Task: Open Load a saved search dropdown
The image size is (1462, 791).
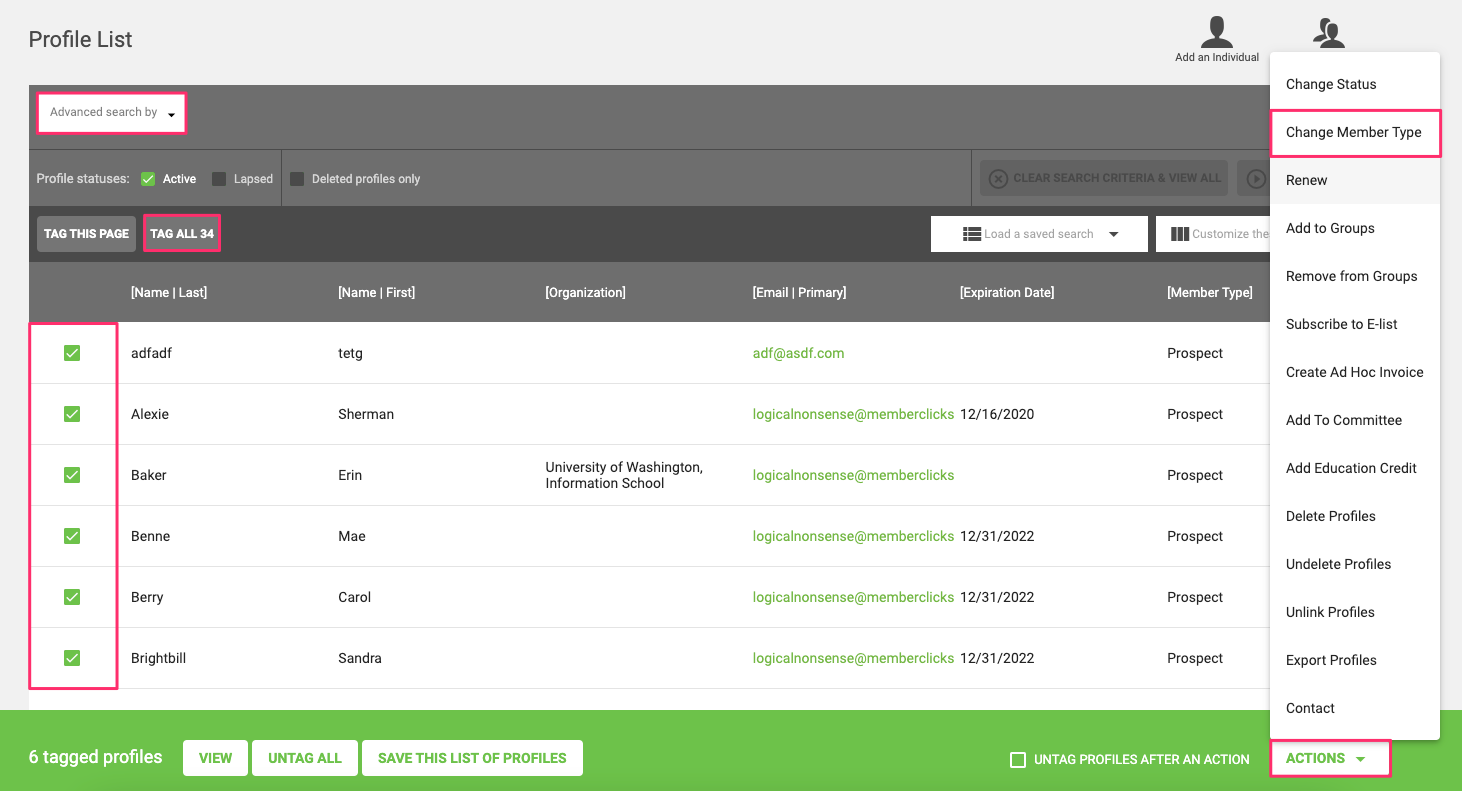Action: (x=1039, y=234)
